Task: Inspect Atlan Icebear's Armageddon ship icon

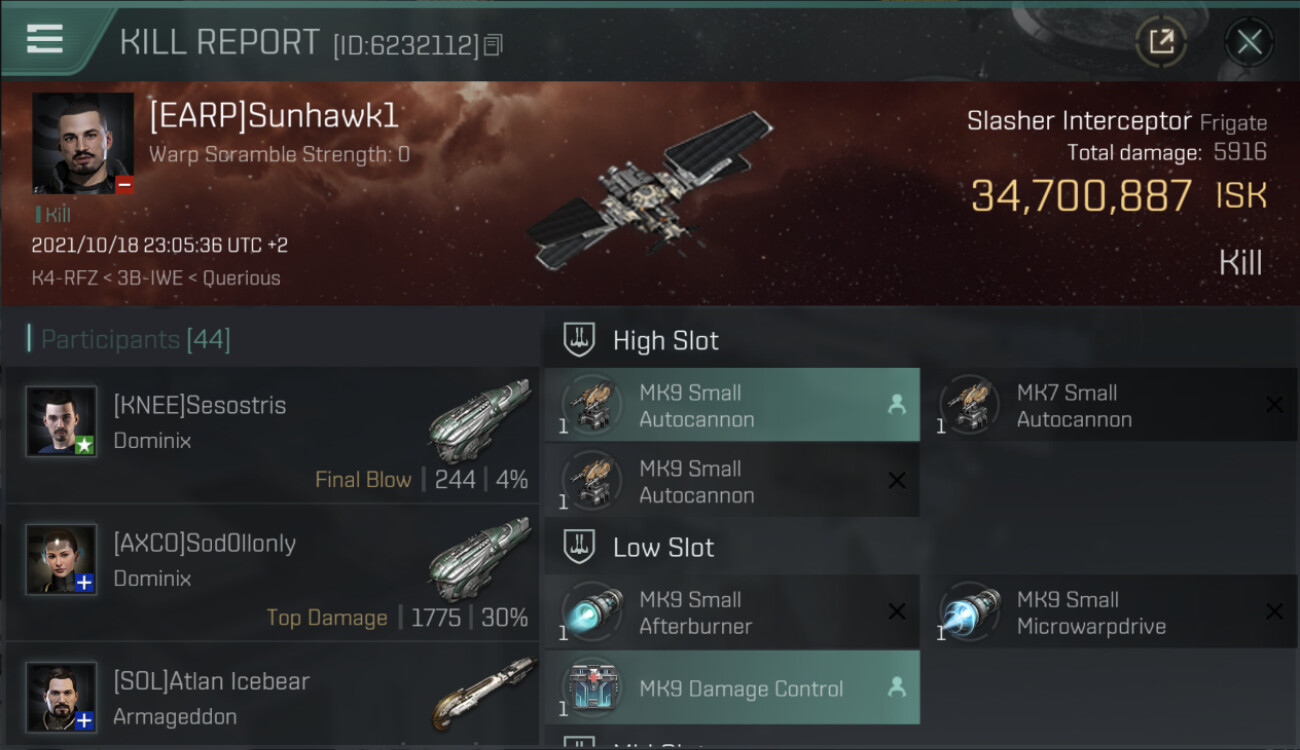Action: [484, 694]
